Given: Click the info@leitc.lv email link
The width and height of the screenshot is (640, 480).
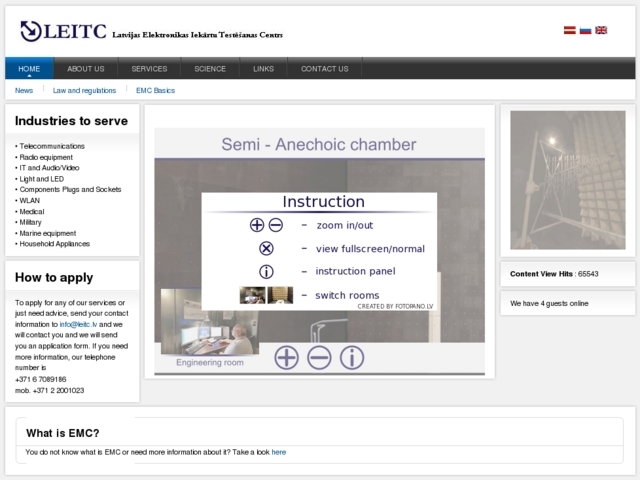Looking at the screenshot, I should (78, 324).
